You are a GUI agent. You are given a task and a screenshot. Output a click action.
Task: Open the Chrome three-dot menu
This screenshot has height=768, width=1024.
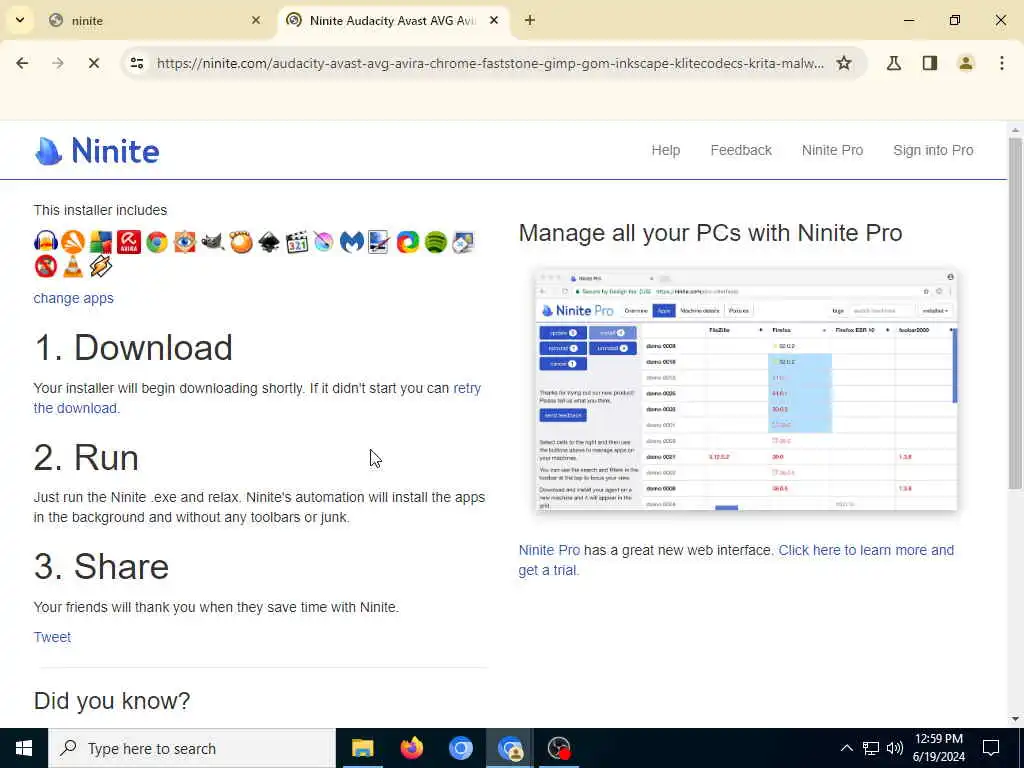[1002, 63]
